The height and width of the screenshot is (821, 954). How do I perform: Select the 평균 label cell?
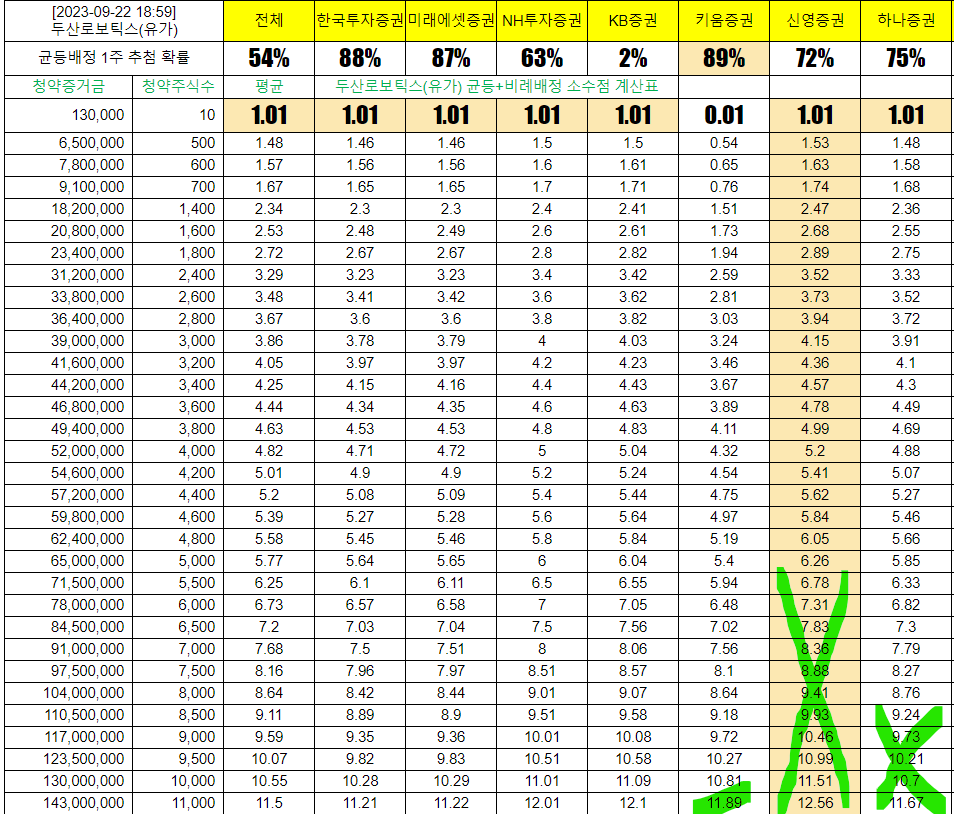point(269,86)
